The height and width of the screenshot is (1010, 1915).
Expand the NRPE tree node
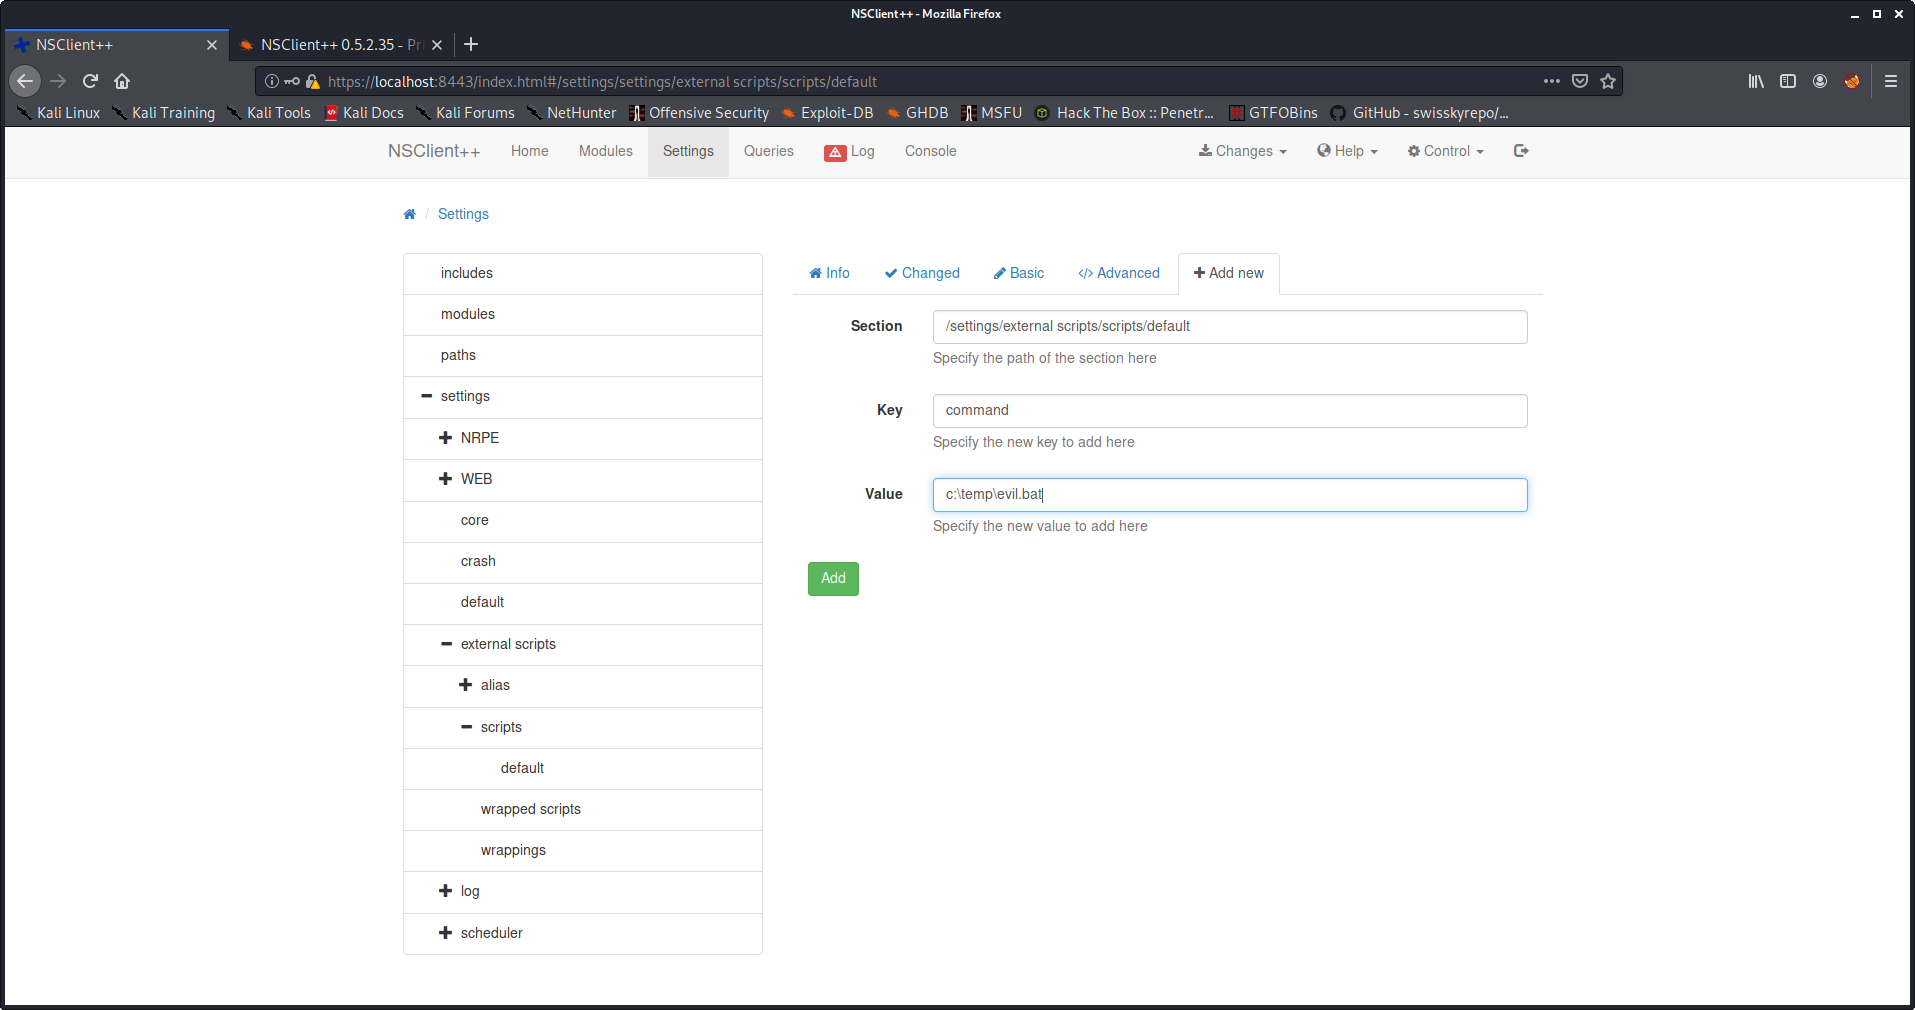click(x=446, y=438)
